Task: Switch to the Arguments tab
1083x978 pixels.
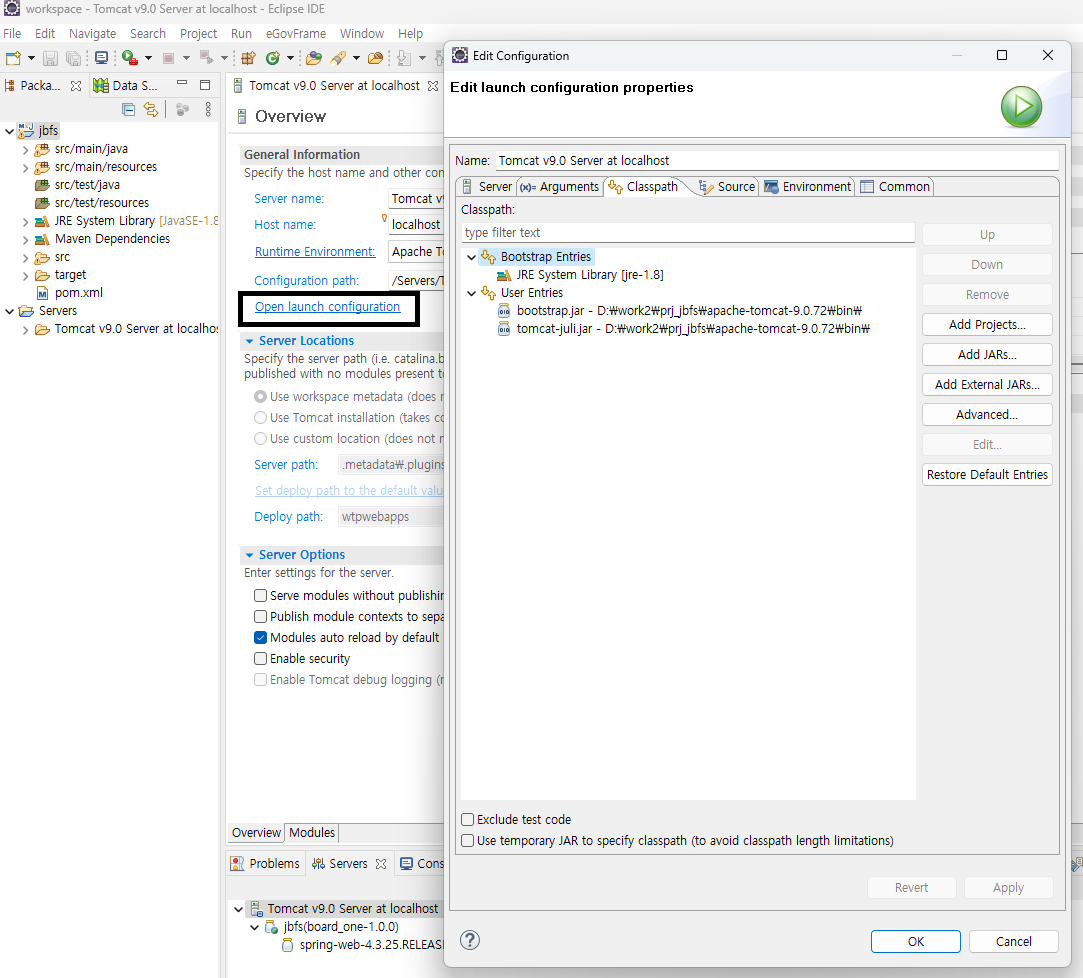Action: [559, 187]
